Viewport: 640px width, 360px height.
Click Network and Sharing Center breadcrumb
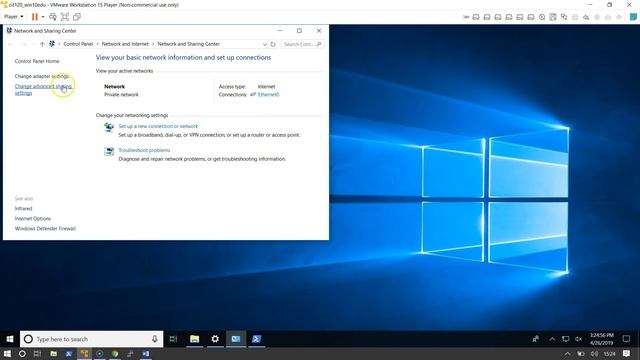click(x=189, y=44)
